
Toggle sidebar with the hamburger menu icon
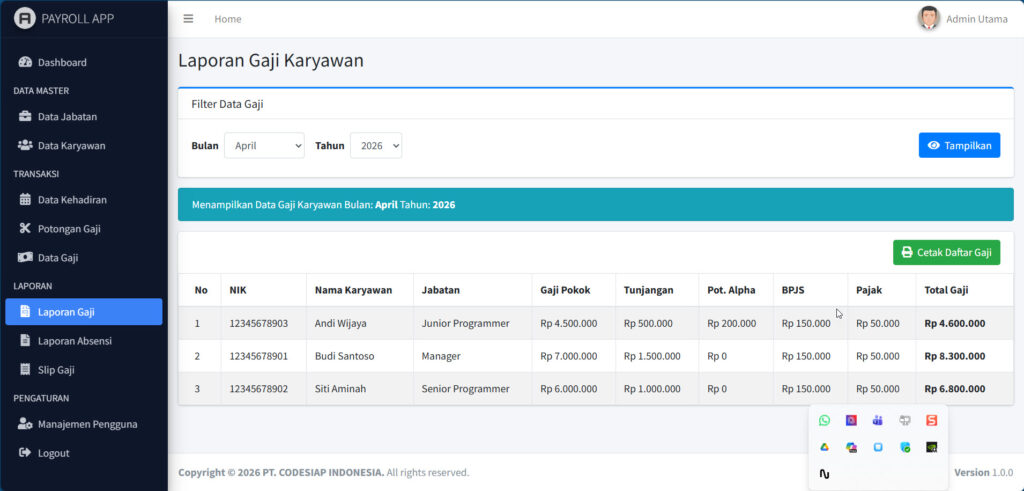(188, 19)
